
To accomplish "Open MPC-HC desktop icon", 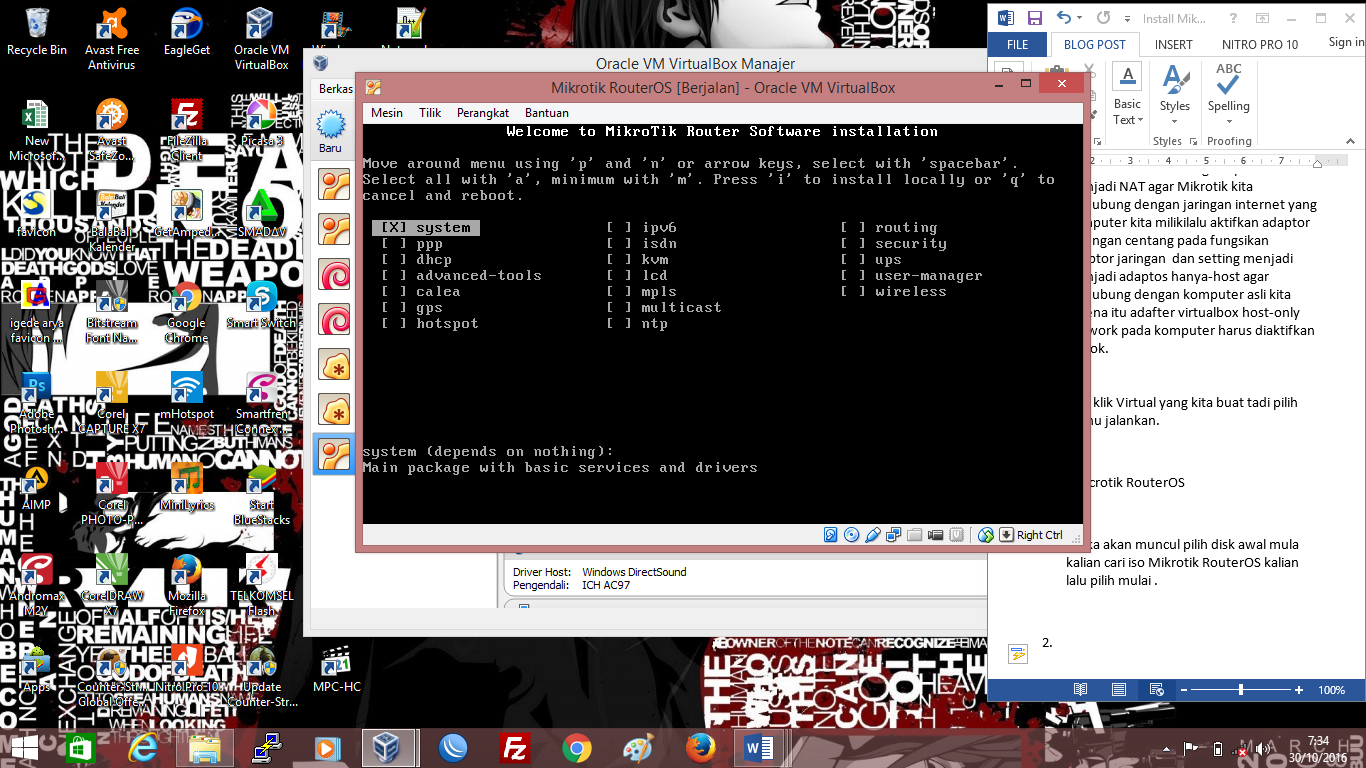I will click(336, 669).
